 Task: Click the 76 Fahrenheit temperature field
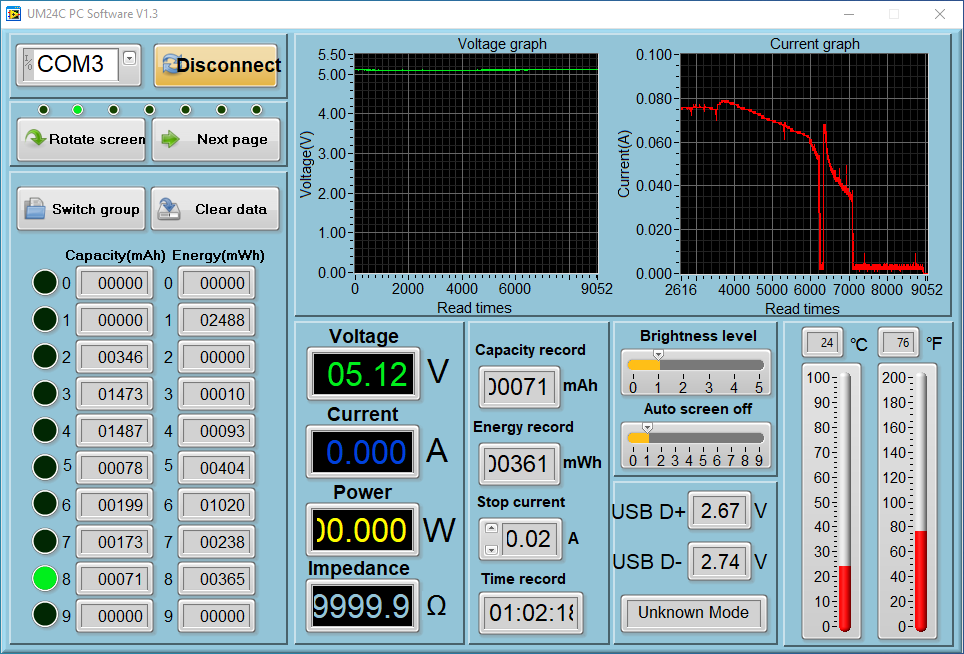[x=899, y=342]
